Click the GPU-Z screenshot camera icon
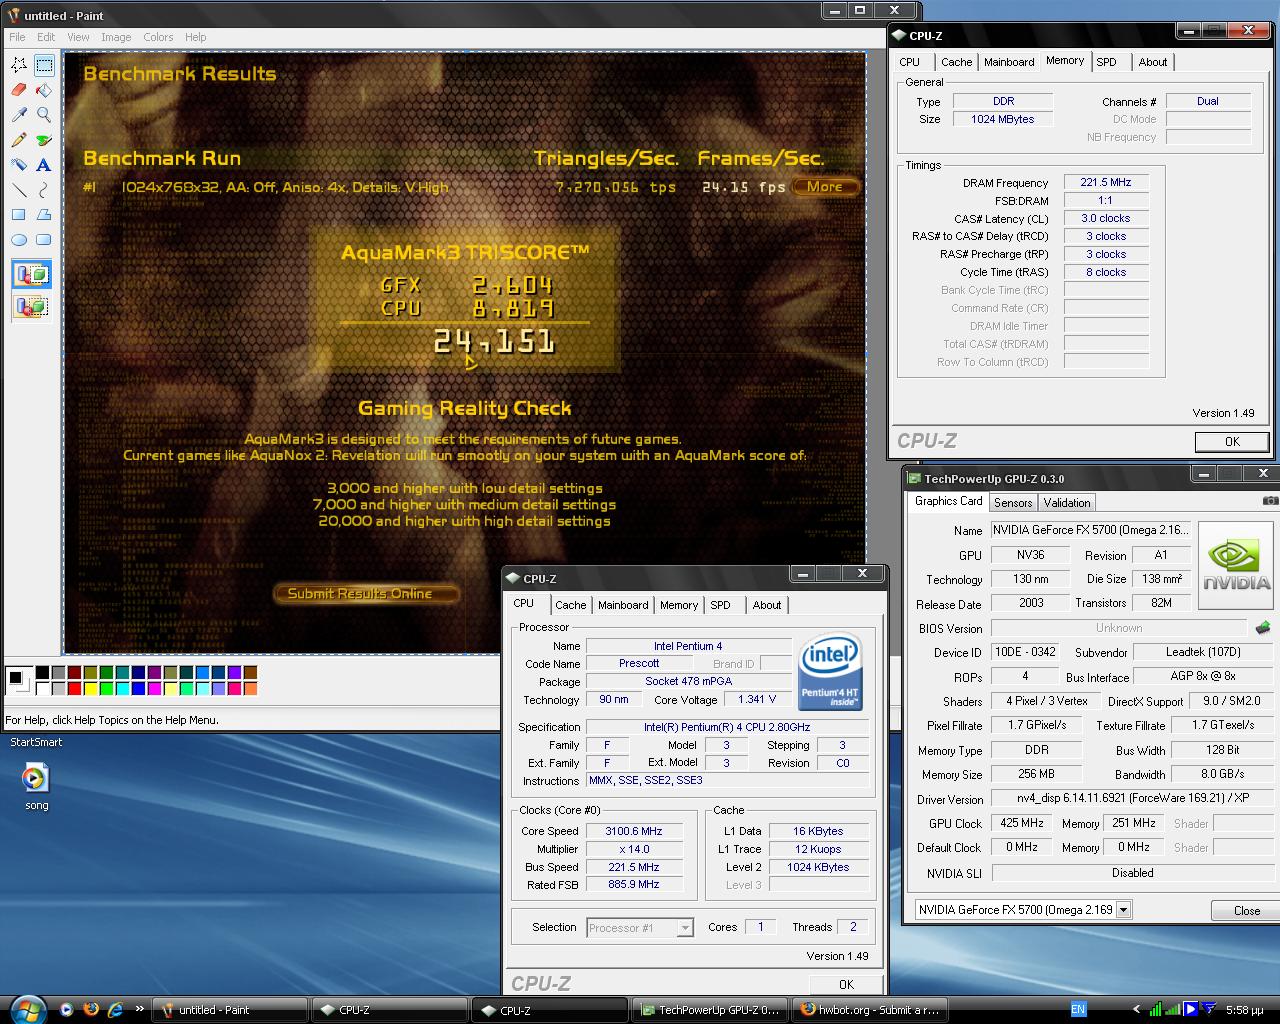Image resolution: width=1280 pixels, height=1024 pixels. pos(1269,501)
